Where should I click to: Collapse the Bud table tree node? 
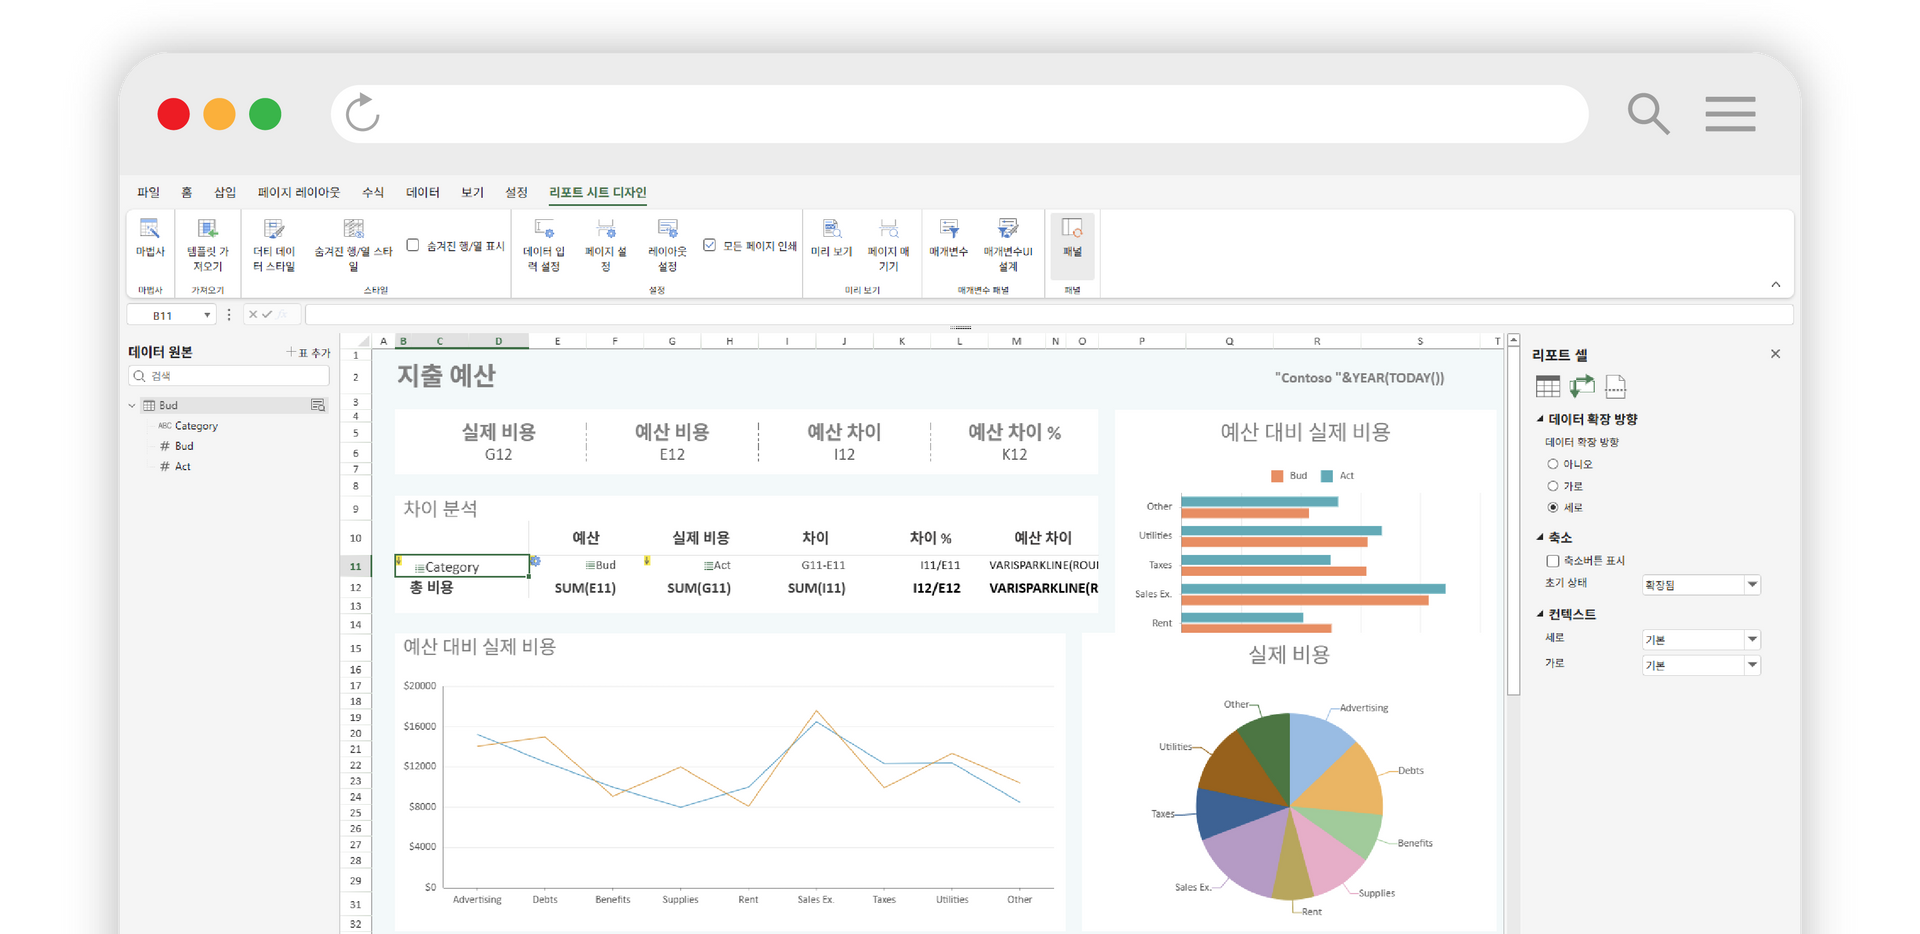(x=132, y=405)
